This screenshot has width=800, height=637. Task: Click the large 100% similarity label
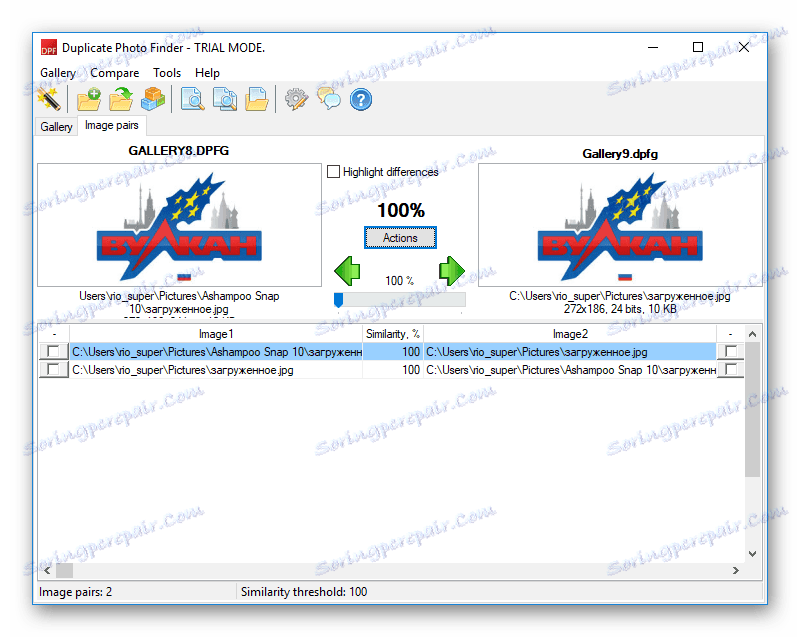[x=401, y=210]
